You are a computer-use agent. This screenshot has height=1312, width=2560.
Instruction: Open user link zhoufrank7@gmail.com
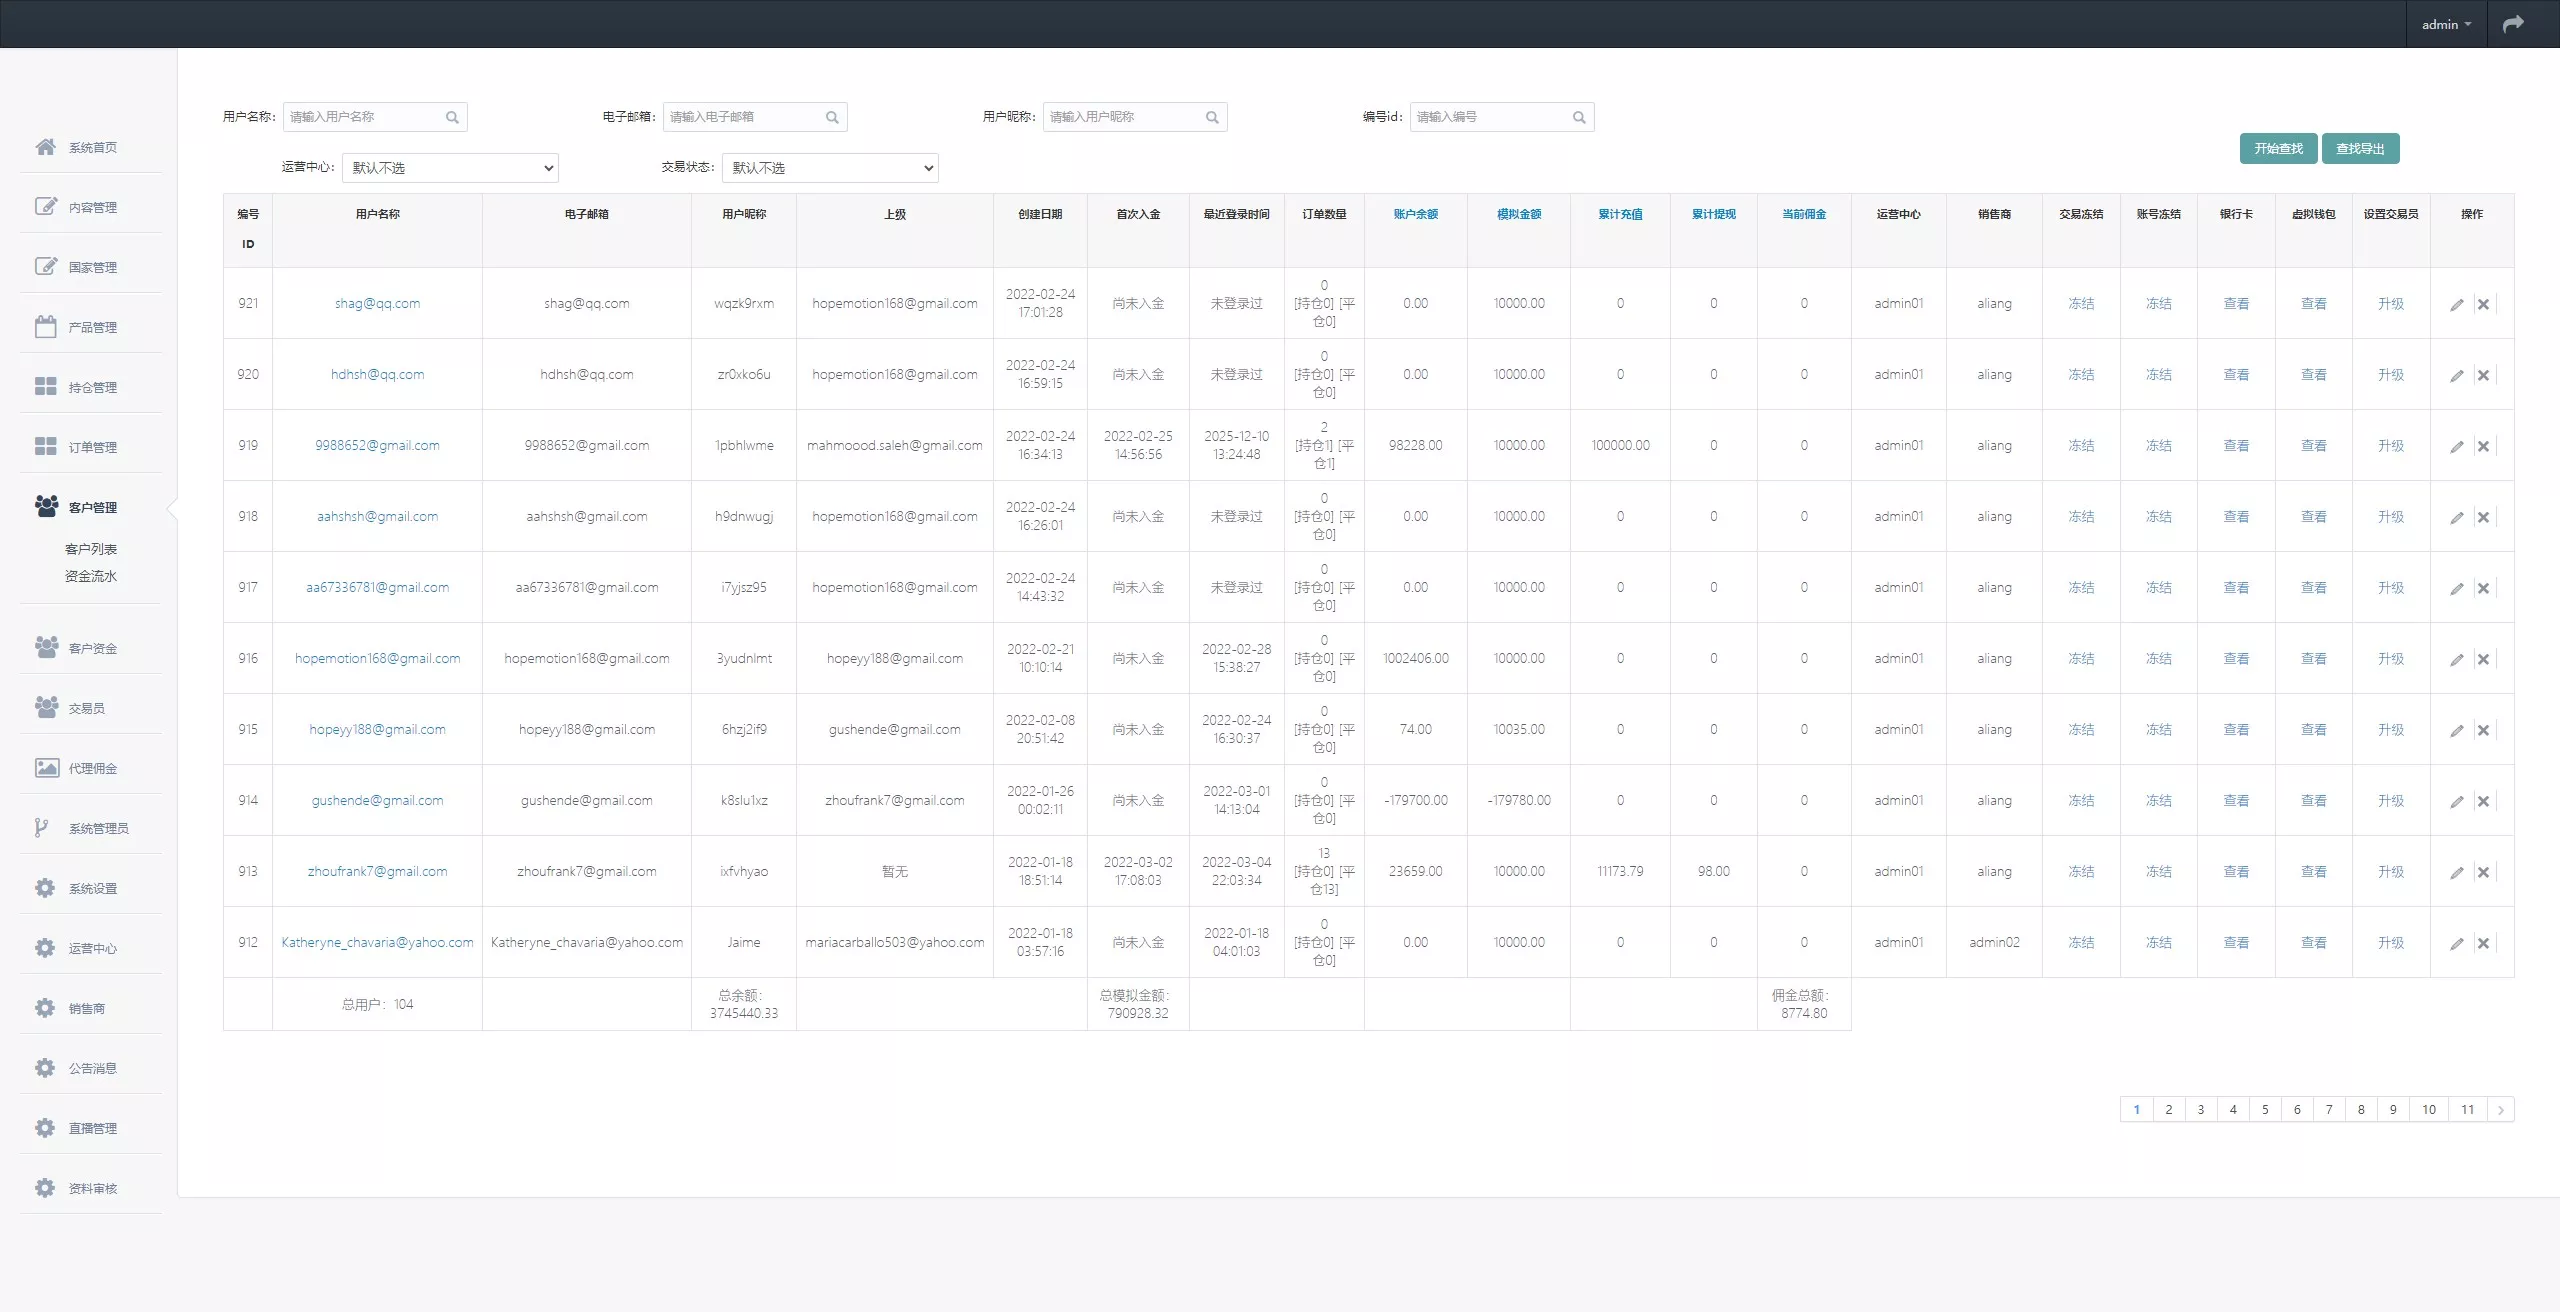tap(377, 872)
